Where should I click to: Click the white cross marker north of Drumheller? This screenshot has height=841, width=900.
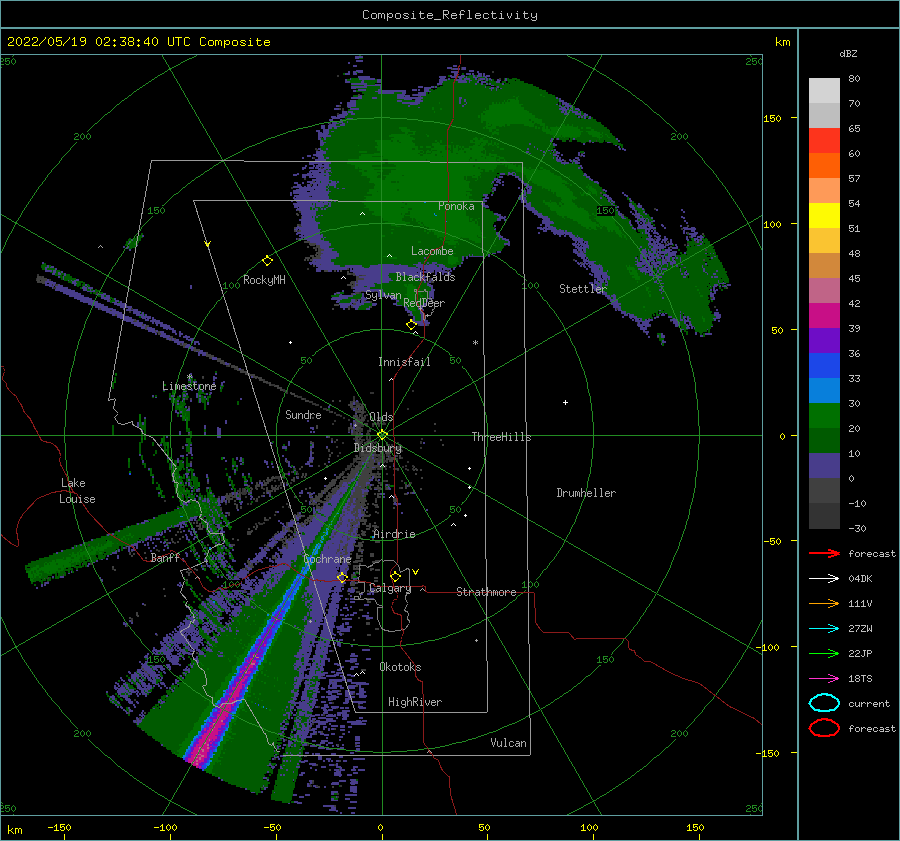pos(565,402)
